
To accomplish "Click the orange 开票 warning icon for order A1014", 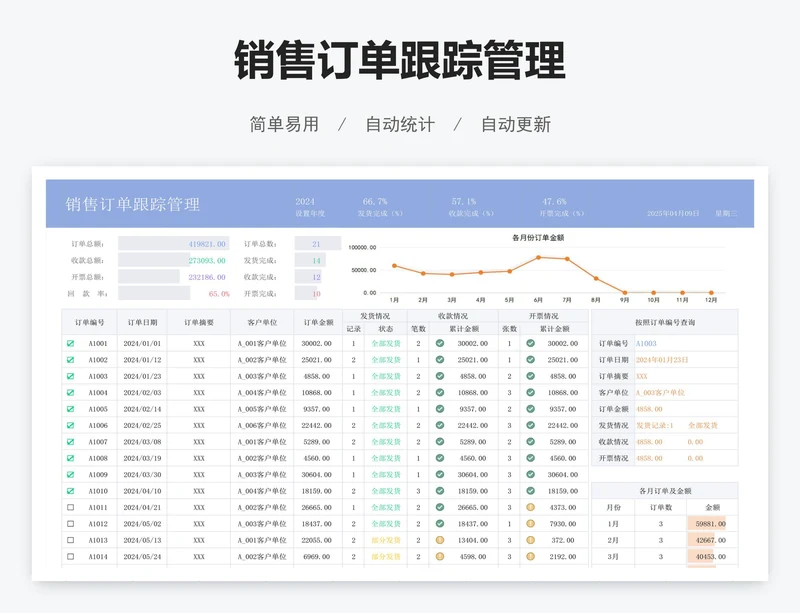I will 531,556.
